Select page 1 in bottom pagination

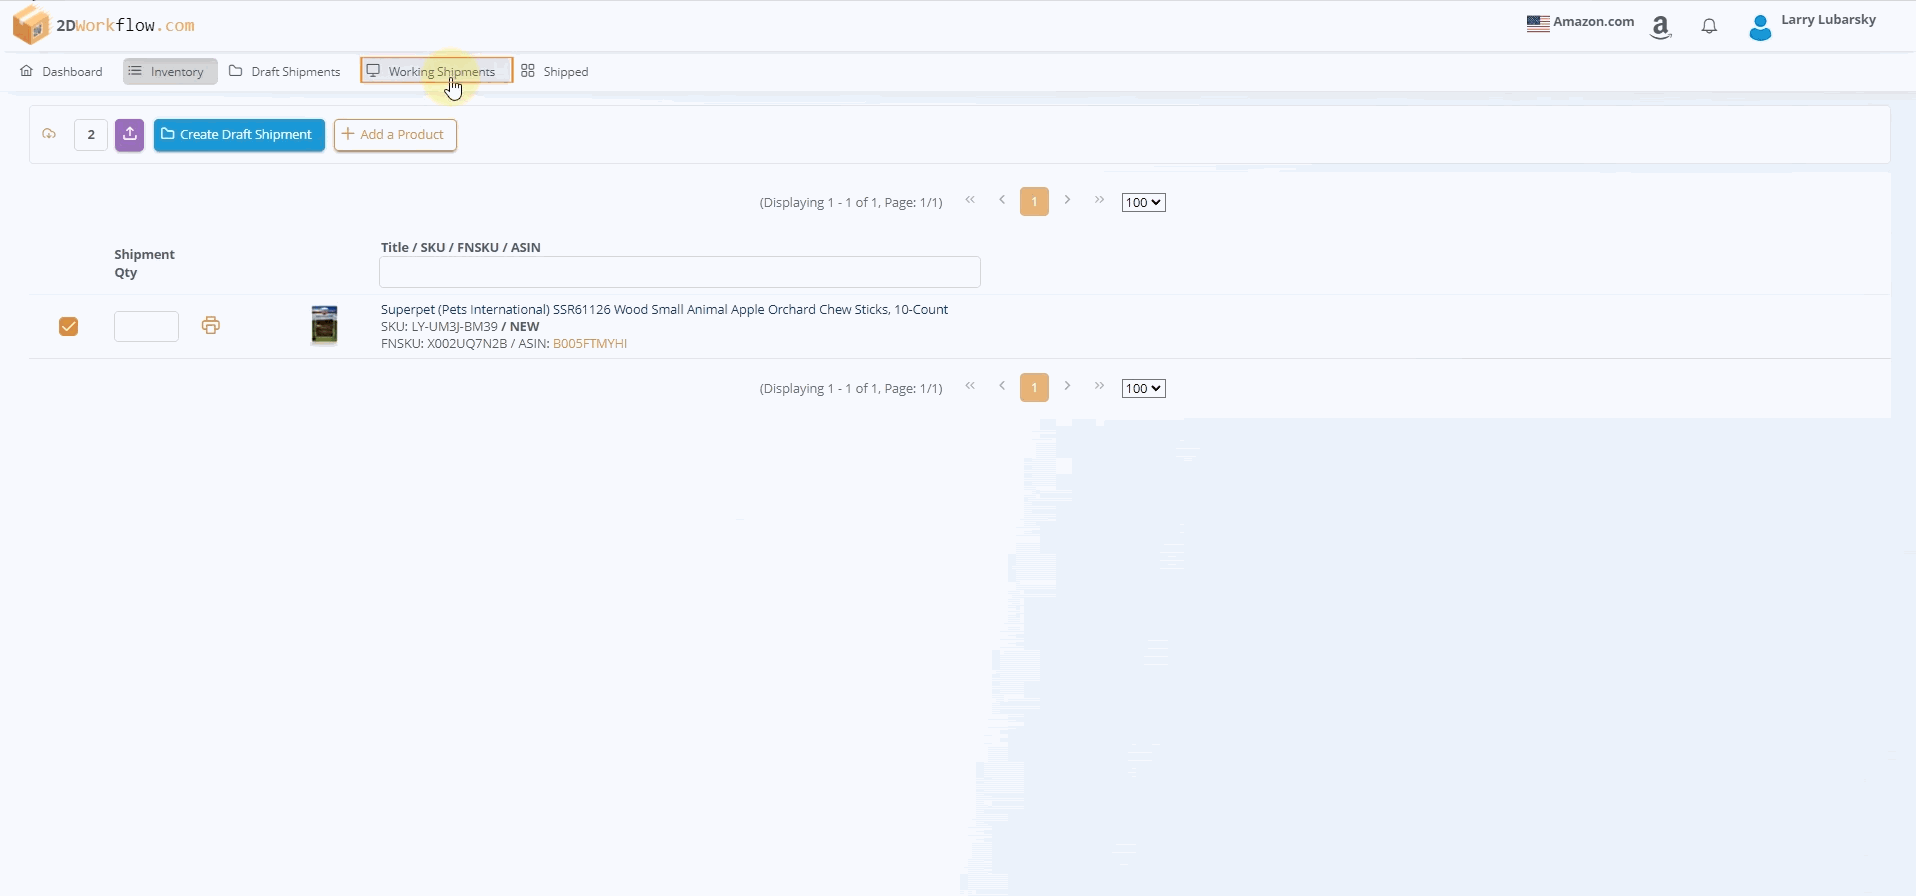click(x=1034, y=387)
